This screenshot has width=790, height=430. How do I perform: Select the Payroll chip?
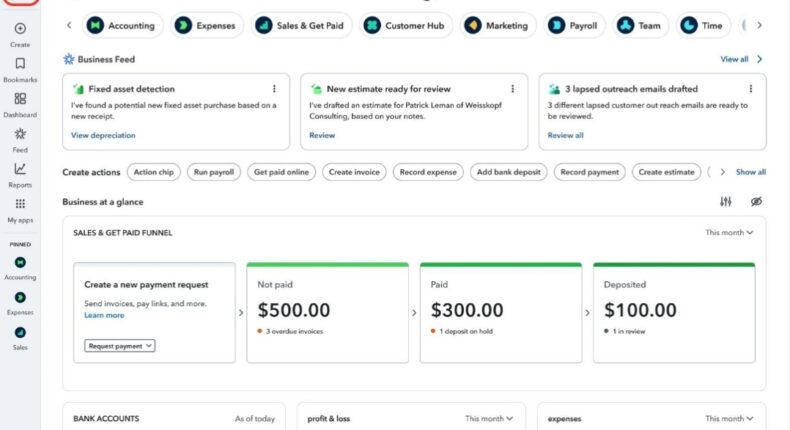[x=574, y=25]
